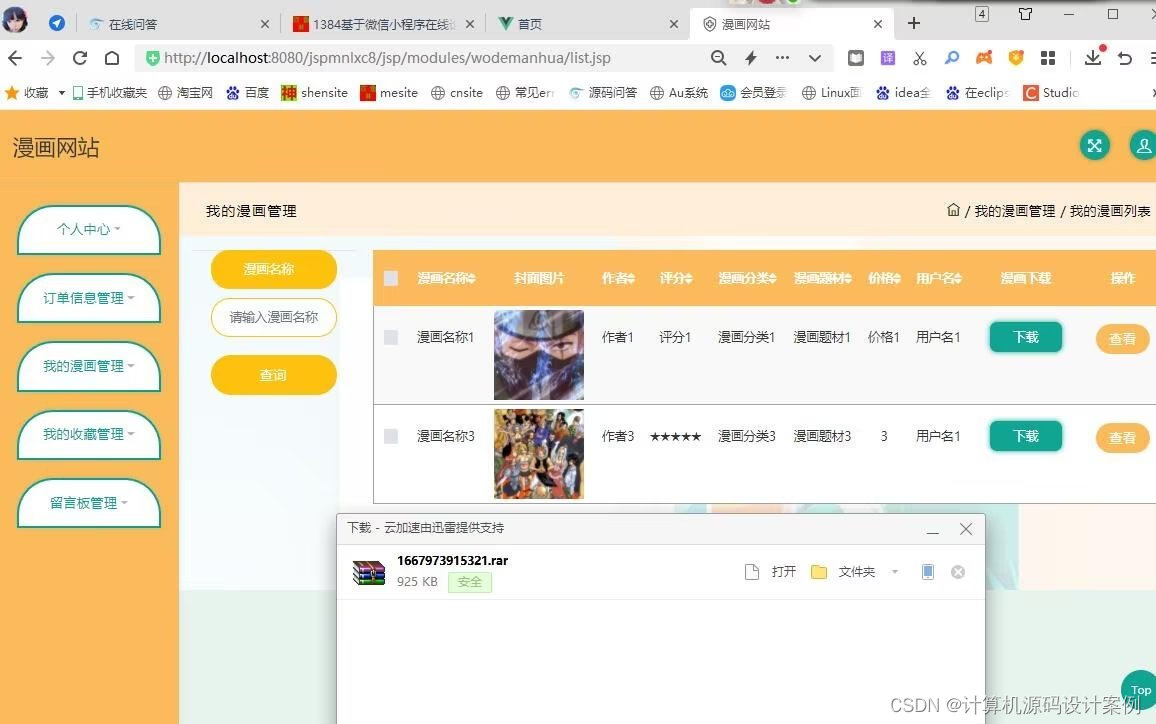The width and height of the screenshot is (1156, 724).
Task: Check the checkbox for 漫画名称1 row
Action: point(390,337)
